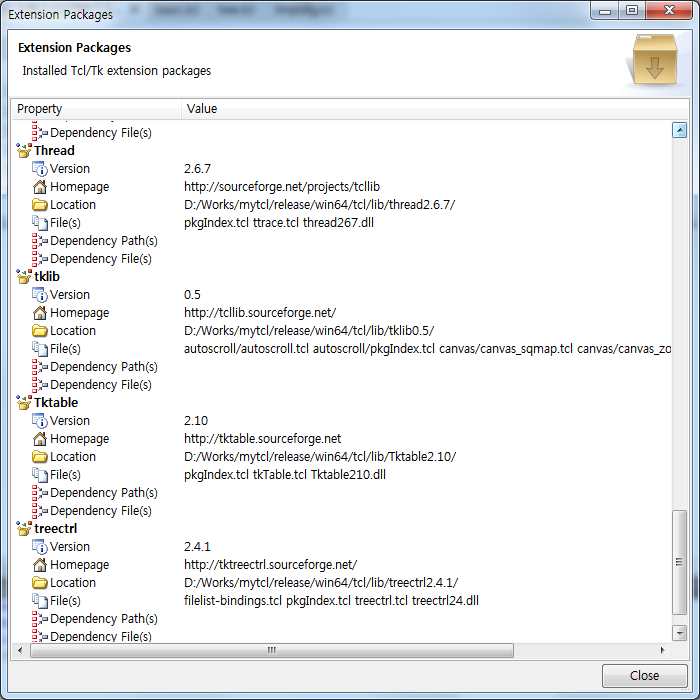700x700 pixels.
Task: Click Tktable version value 2.10
Action: click(196, 421)
